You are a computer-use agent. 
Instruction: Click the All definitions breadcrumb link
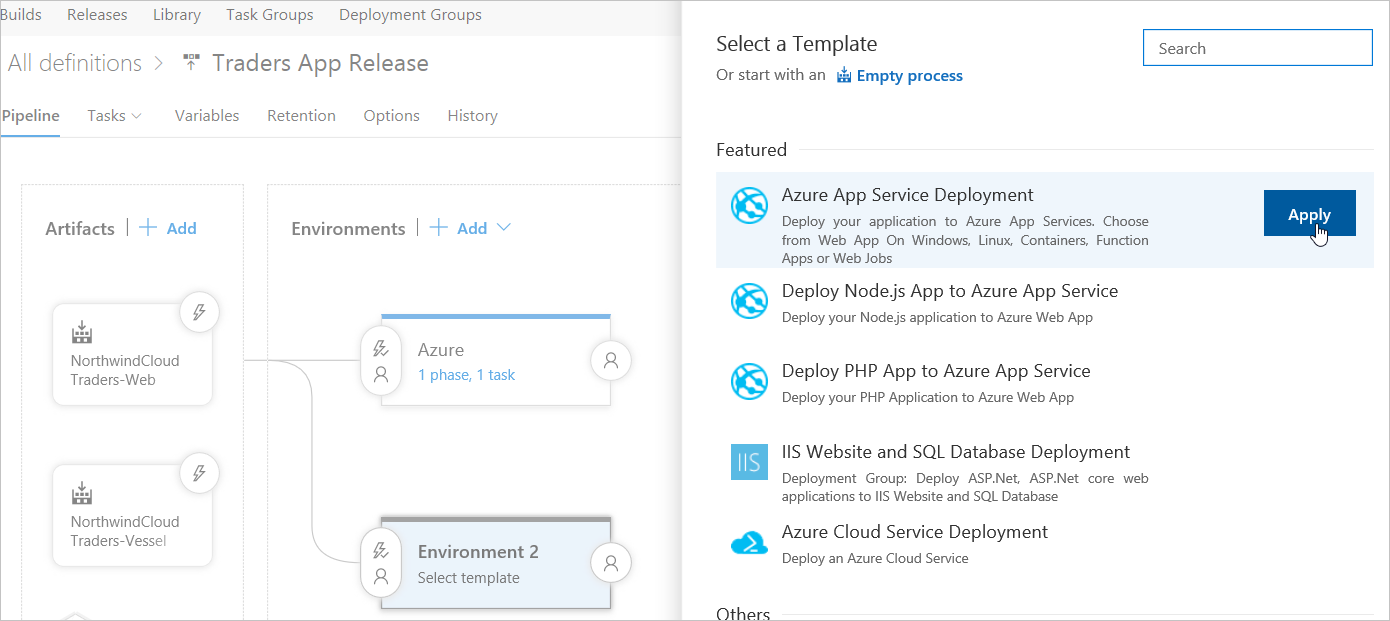75,63
